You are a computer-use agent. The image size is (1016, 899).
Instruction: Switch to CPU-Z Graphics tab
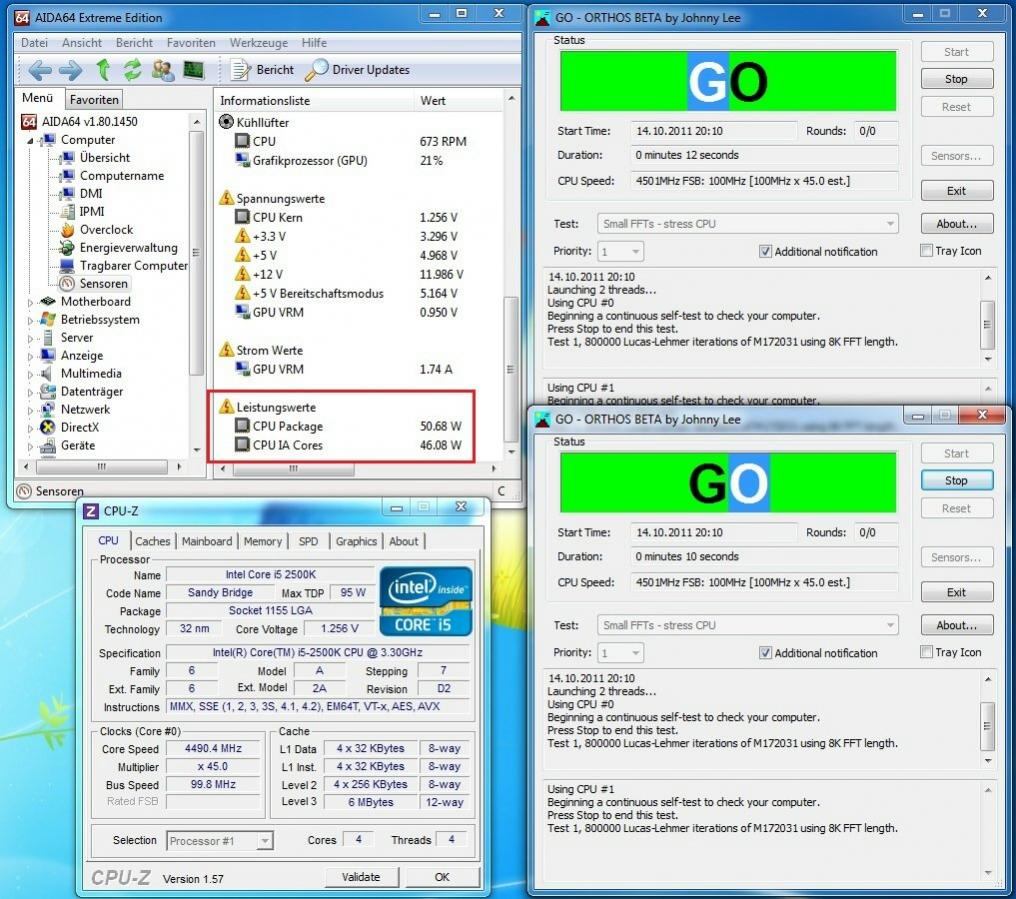356,541
